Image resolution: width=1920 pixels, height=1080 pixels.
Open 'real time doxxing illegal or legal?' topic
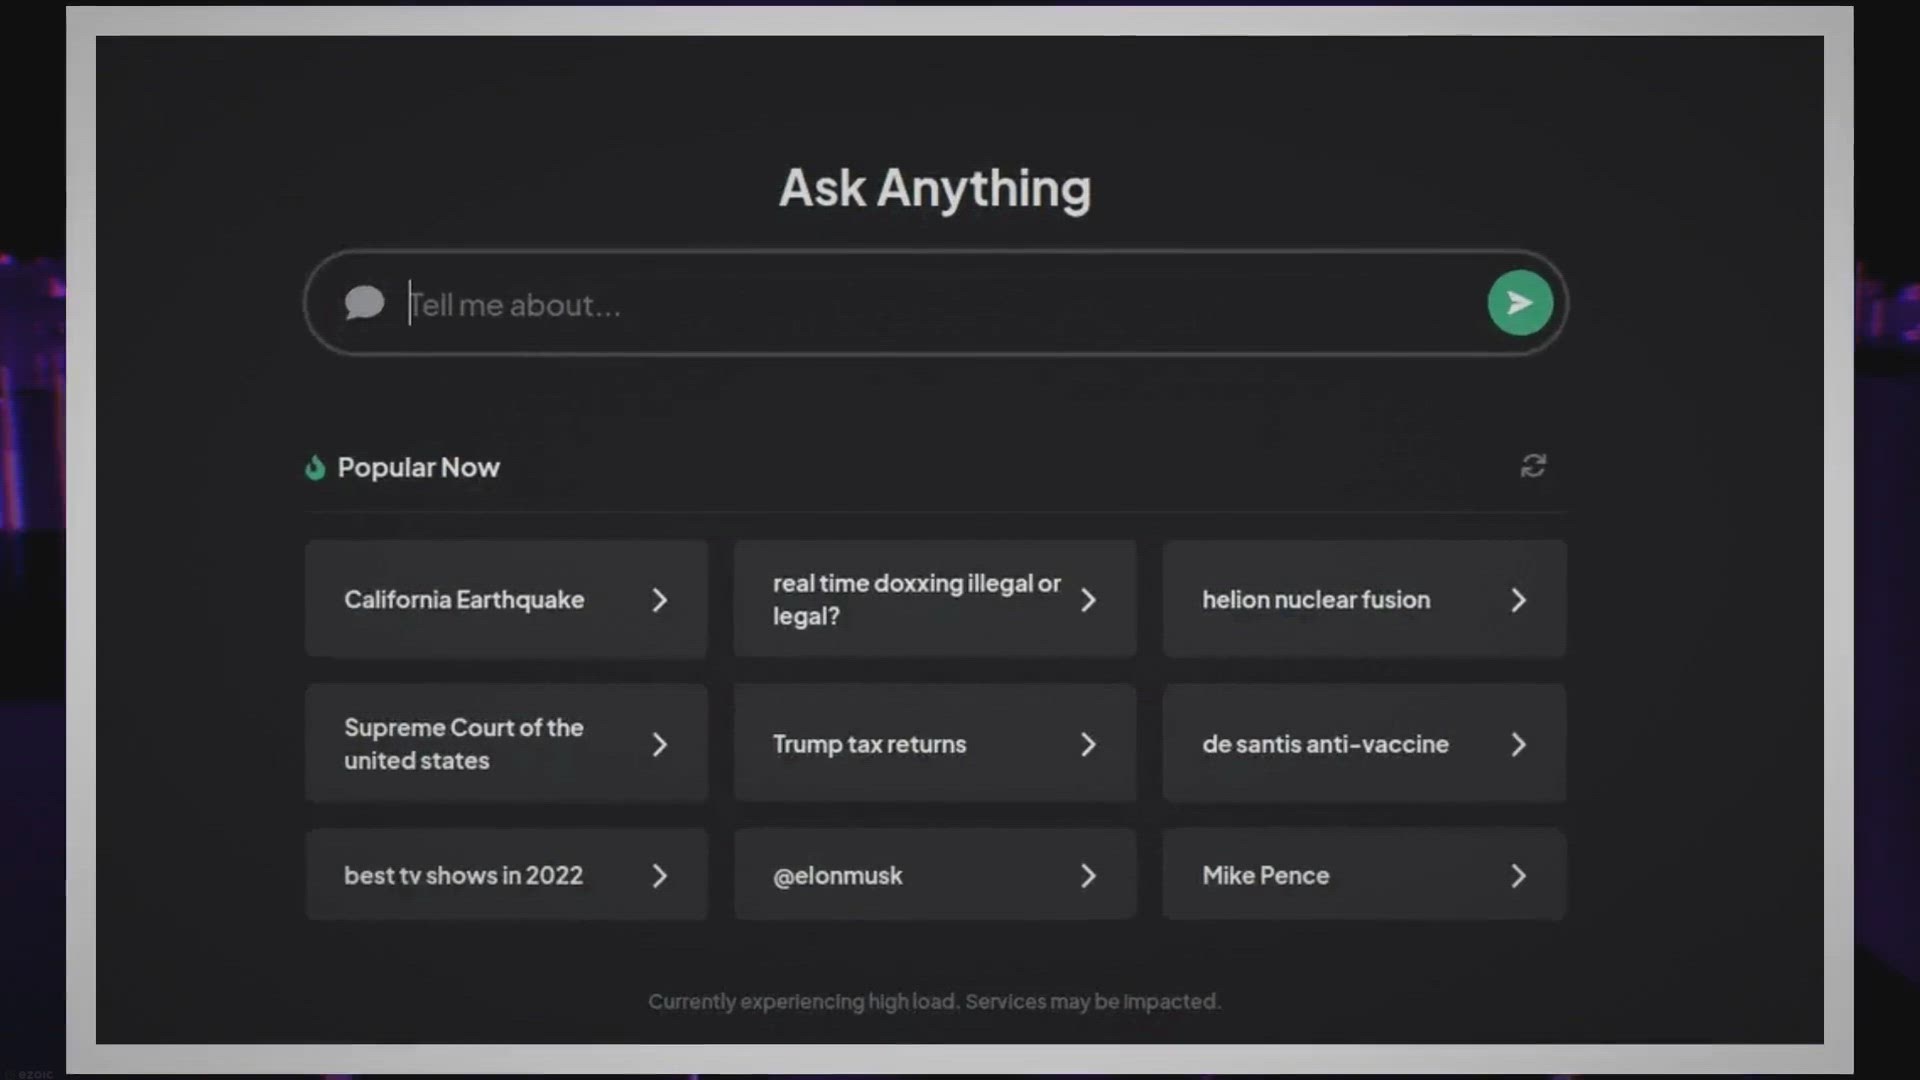click(915, 600)
